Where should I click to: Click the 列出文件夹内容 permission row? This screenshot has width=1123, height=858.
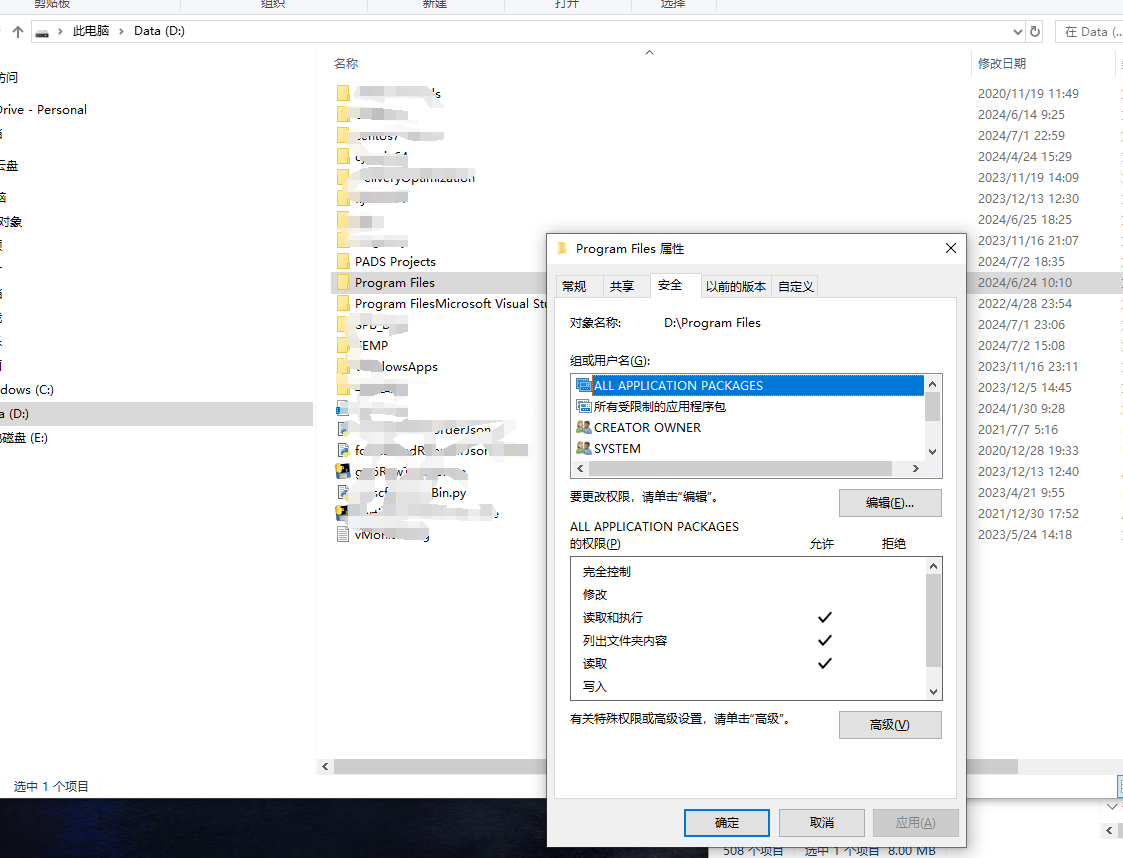tap(748, 640)
